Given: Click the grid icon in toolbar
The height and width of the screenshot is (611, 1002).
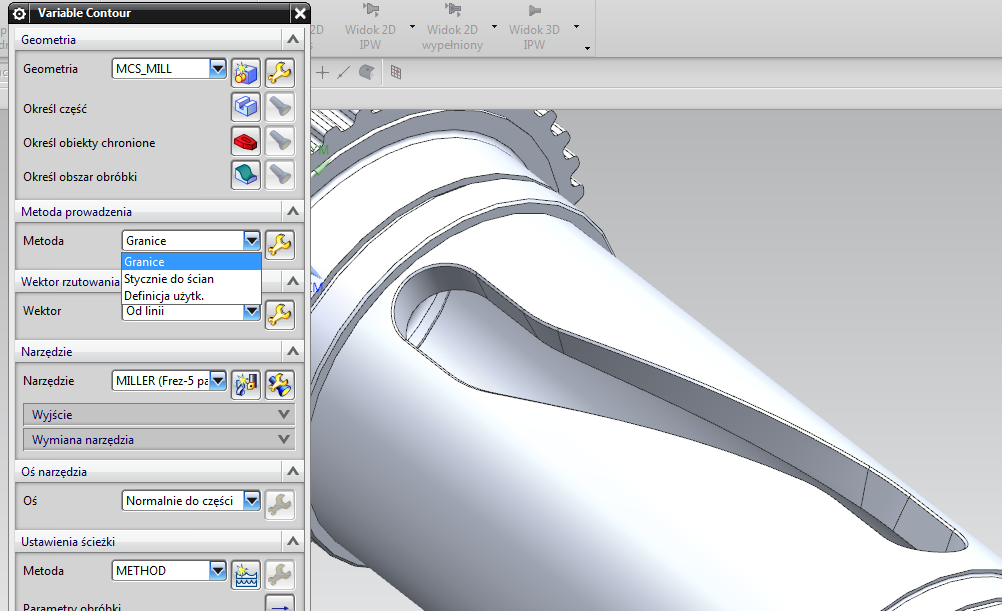Looking at the screenshot, I should tap(396, 73).
